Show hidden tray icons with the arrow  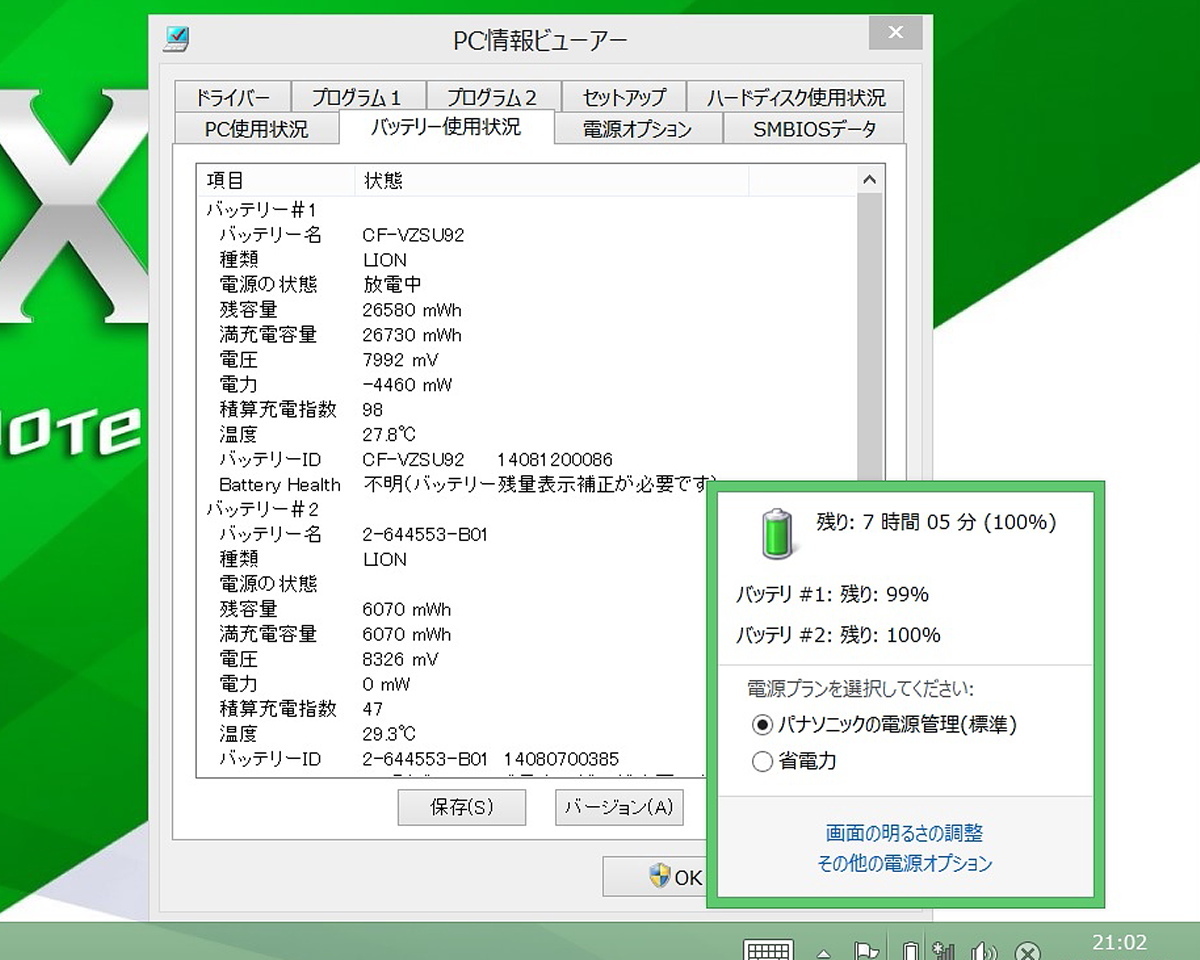pos(824,952)
